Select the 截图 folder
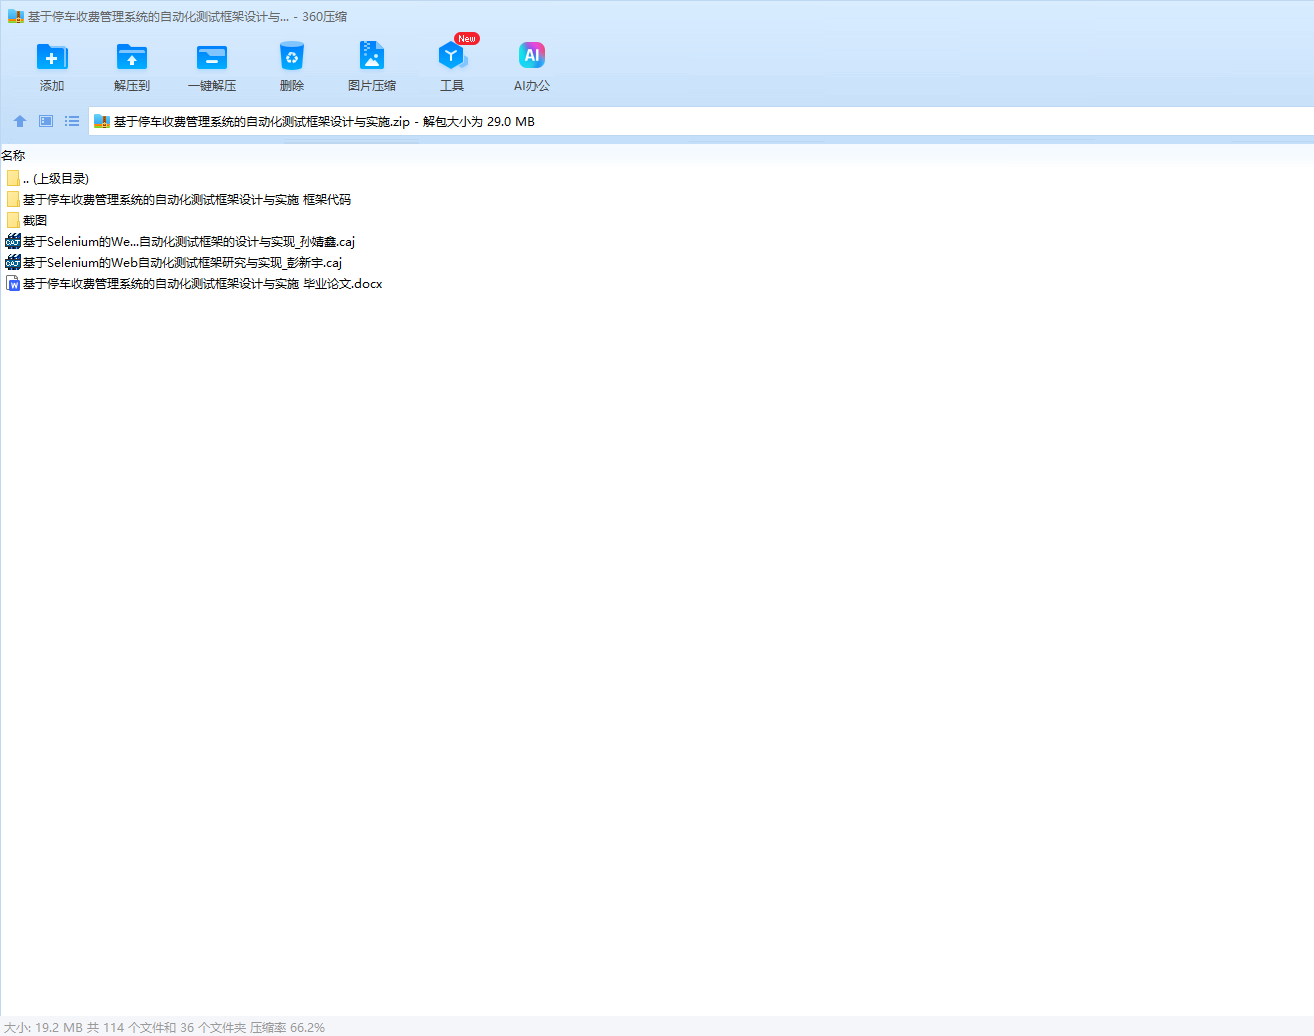 (34, 220)
